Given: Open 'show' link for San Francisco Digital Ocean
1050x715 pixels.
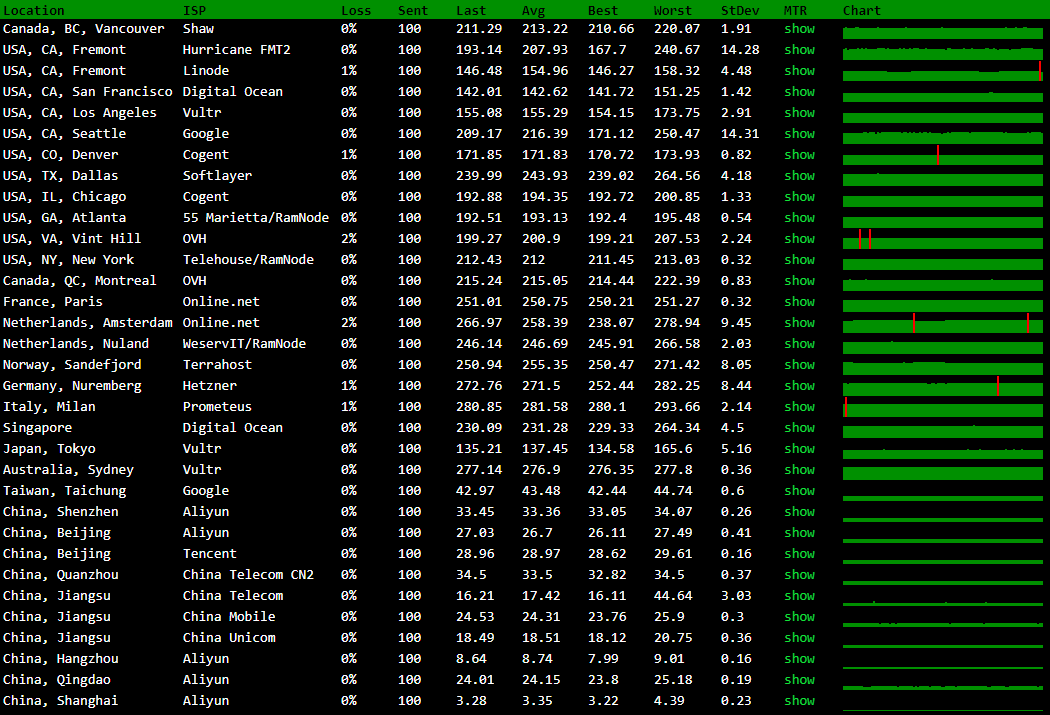Looking at the screenshot, I should coord(800,92).
